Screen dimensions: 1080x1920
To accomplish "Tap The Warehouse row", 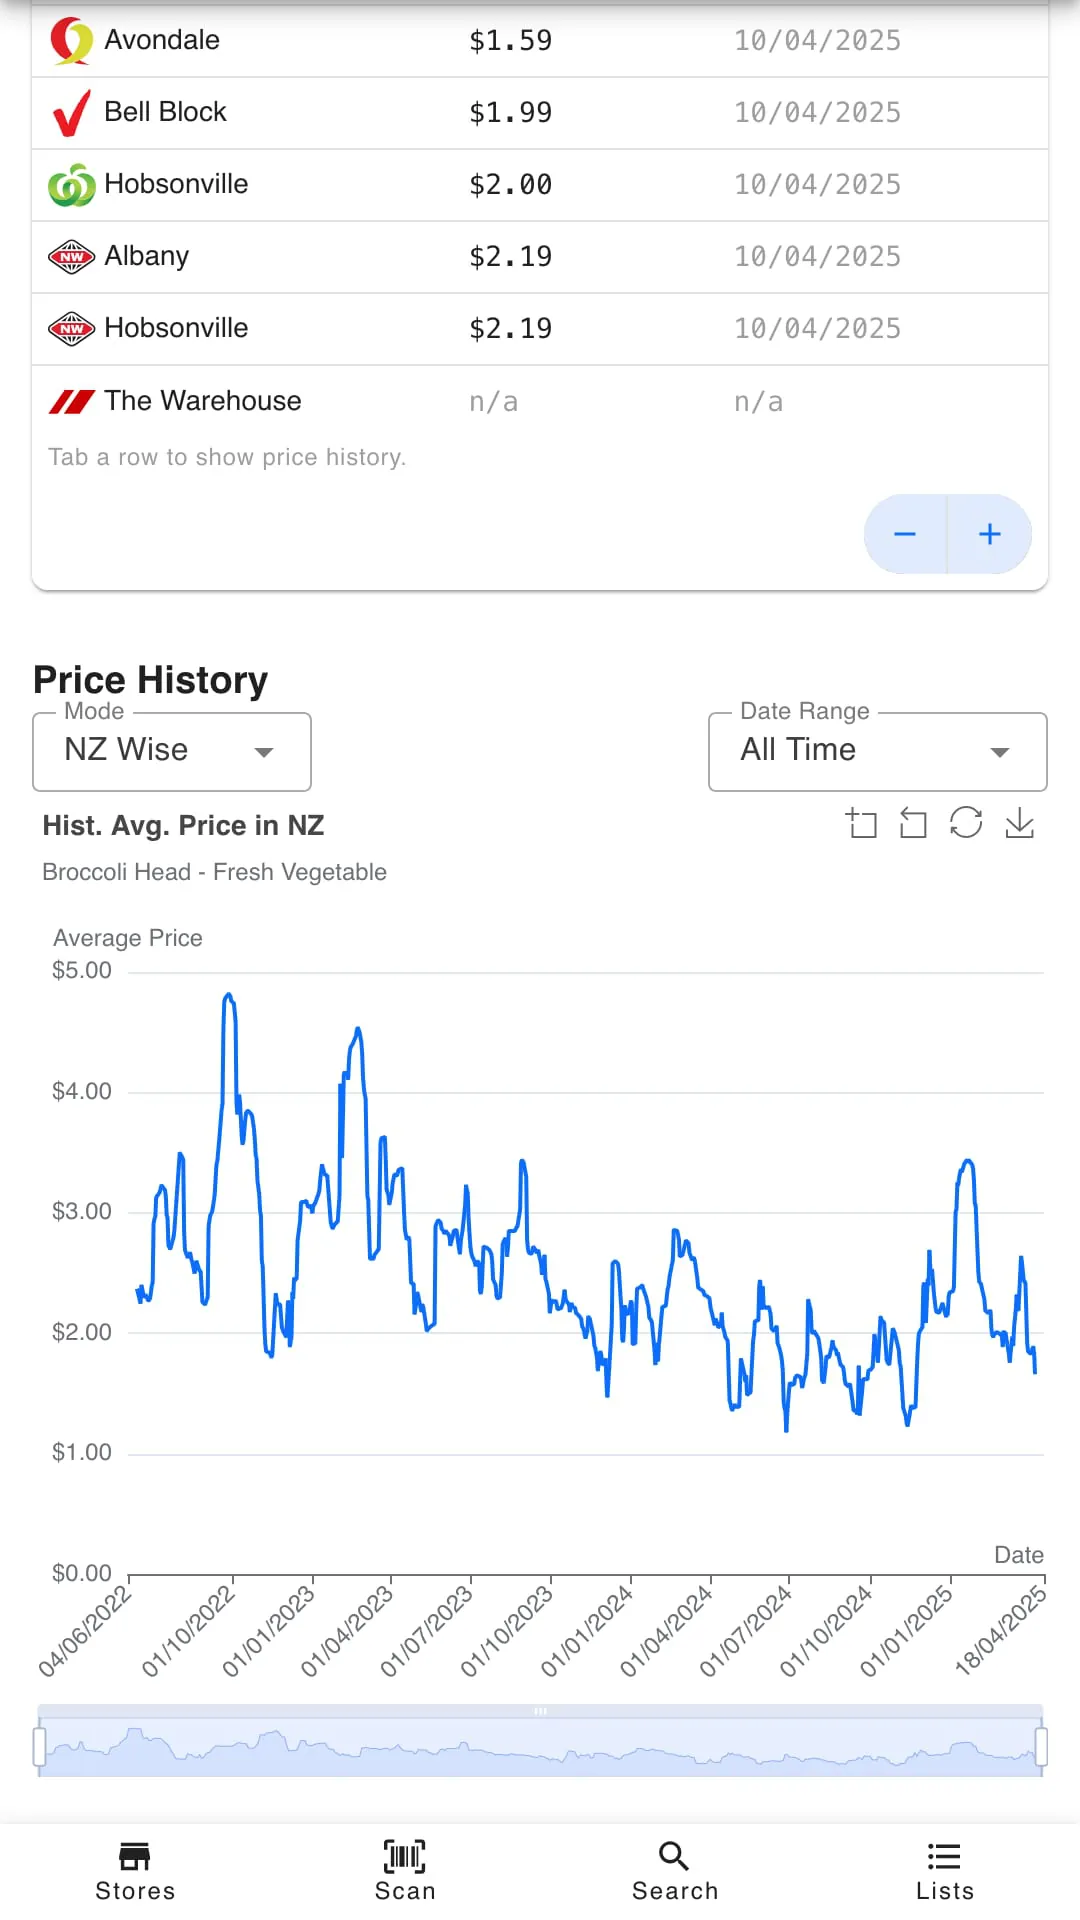I will [x=540, y=401].
